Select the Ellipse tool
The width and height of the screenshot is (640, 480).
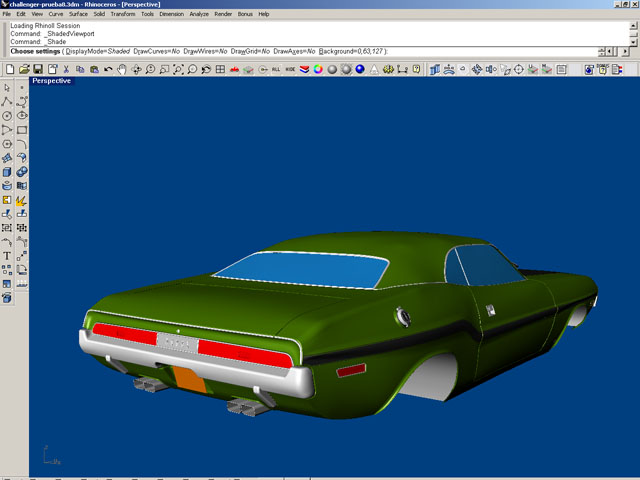pos(22,116)
